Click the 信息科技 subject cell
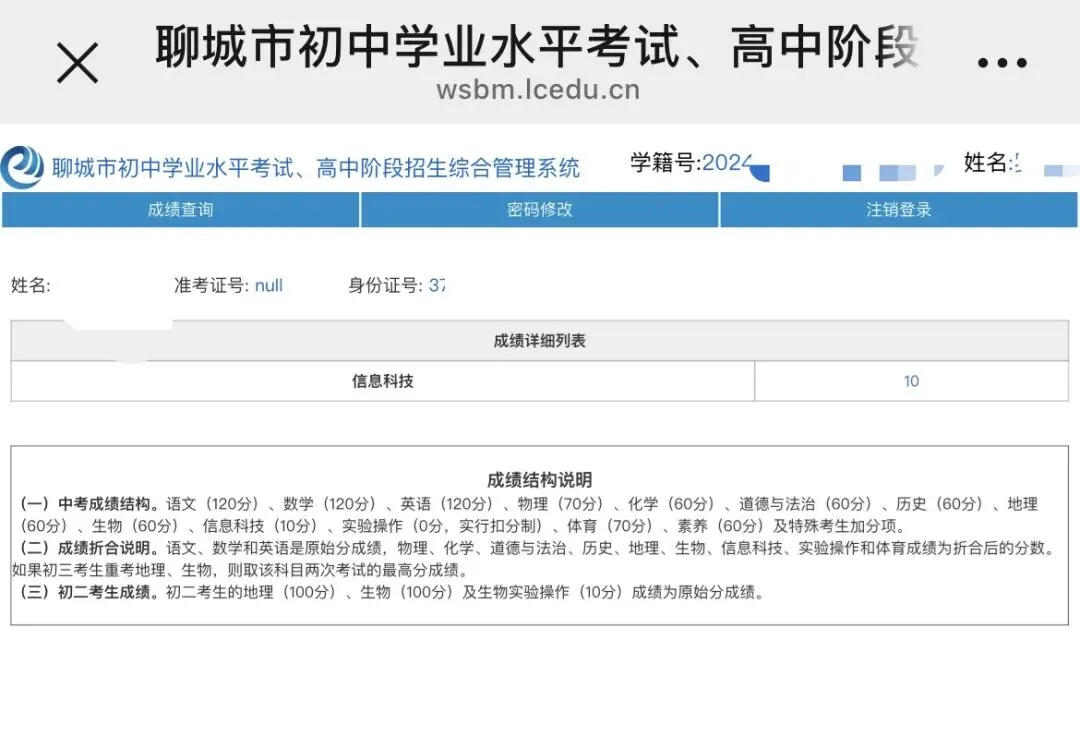 coord(382,381)
